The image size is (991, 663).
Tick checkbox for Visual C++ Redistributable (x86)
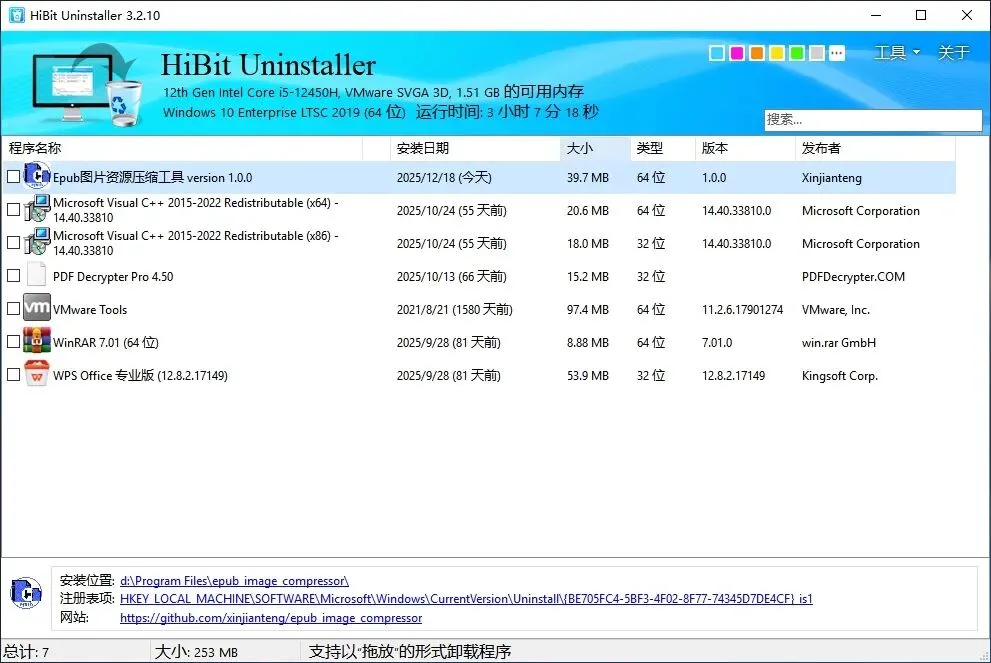(x=13, y=243)
